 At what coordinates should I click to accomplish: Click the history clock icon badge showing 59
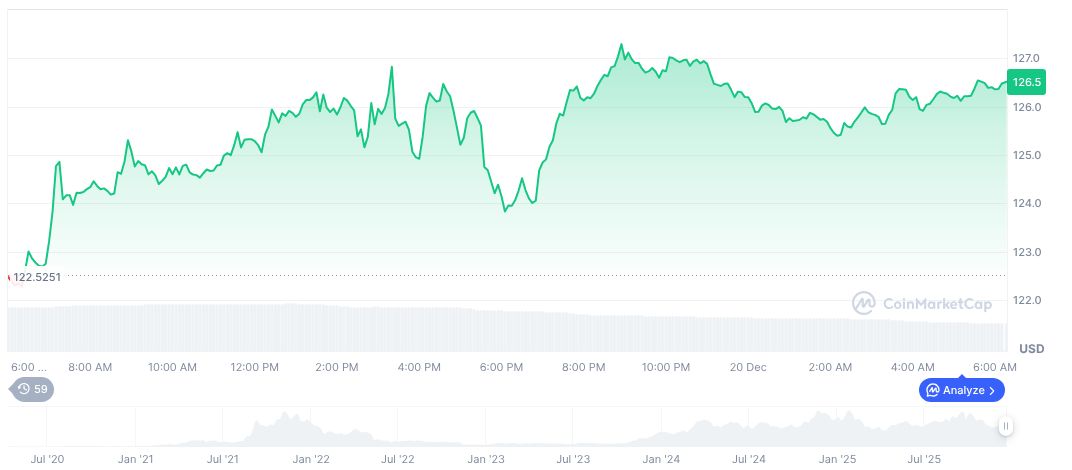tap(31, 389)
